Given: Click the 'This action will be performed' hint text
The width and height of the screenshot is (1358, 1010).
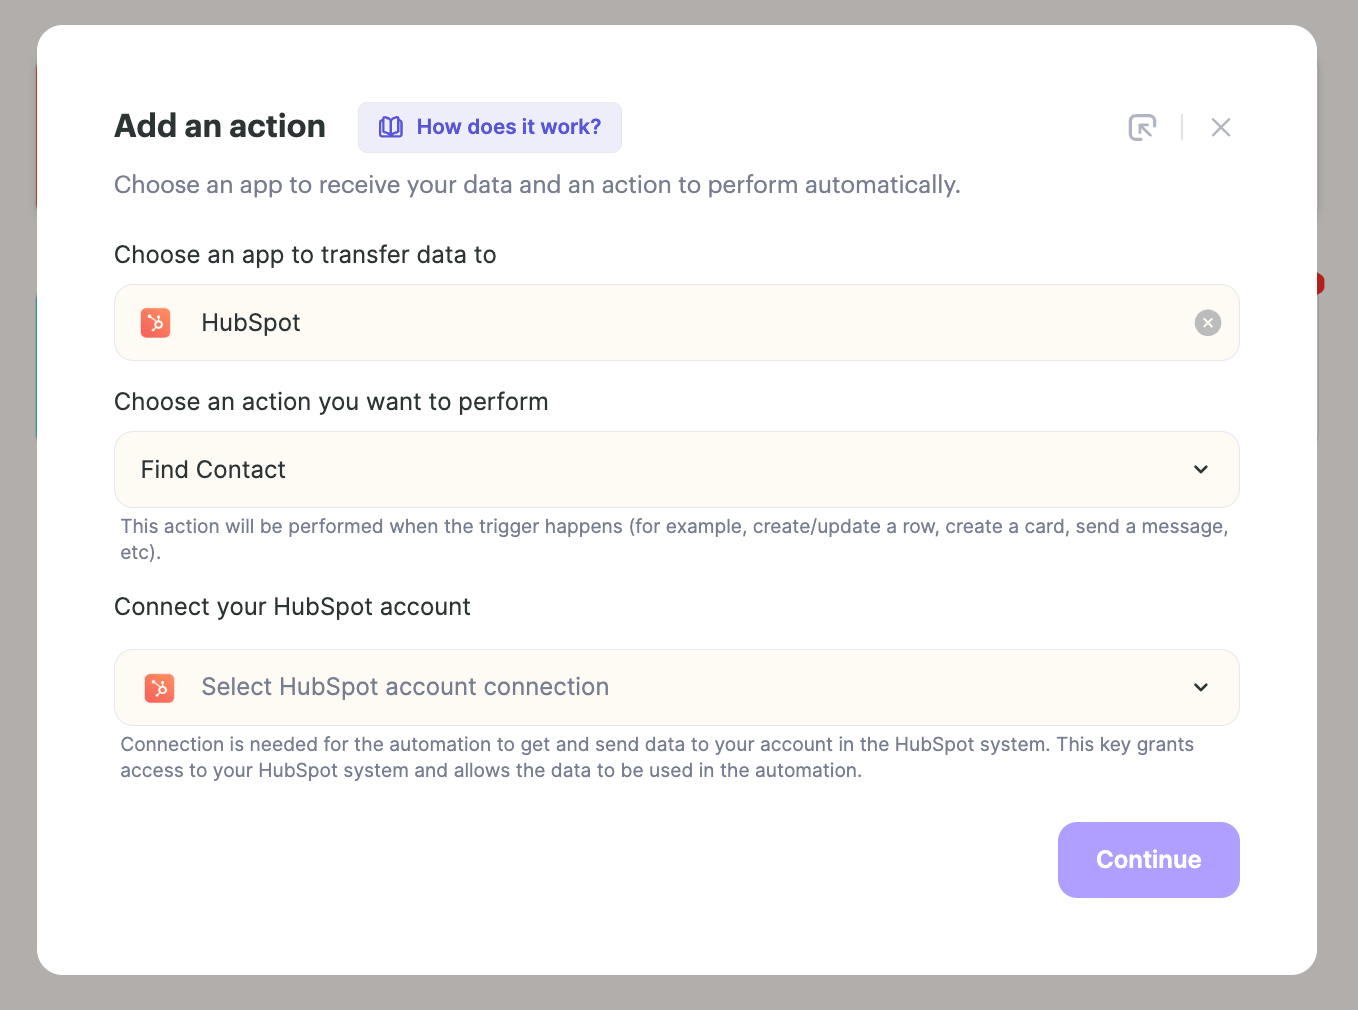Looking at the screenshot, I should click(674, 539).
